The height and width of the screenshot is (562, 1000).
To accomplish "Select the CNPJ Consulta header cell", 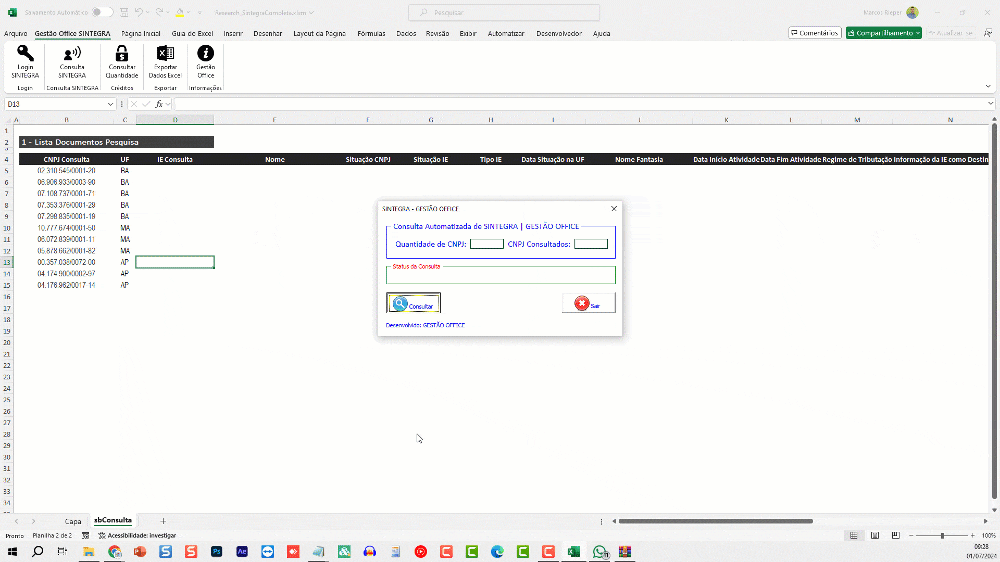I will pyautogui.click(x=66, y=159).
